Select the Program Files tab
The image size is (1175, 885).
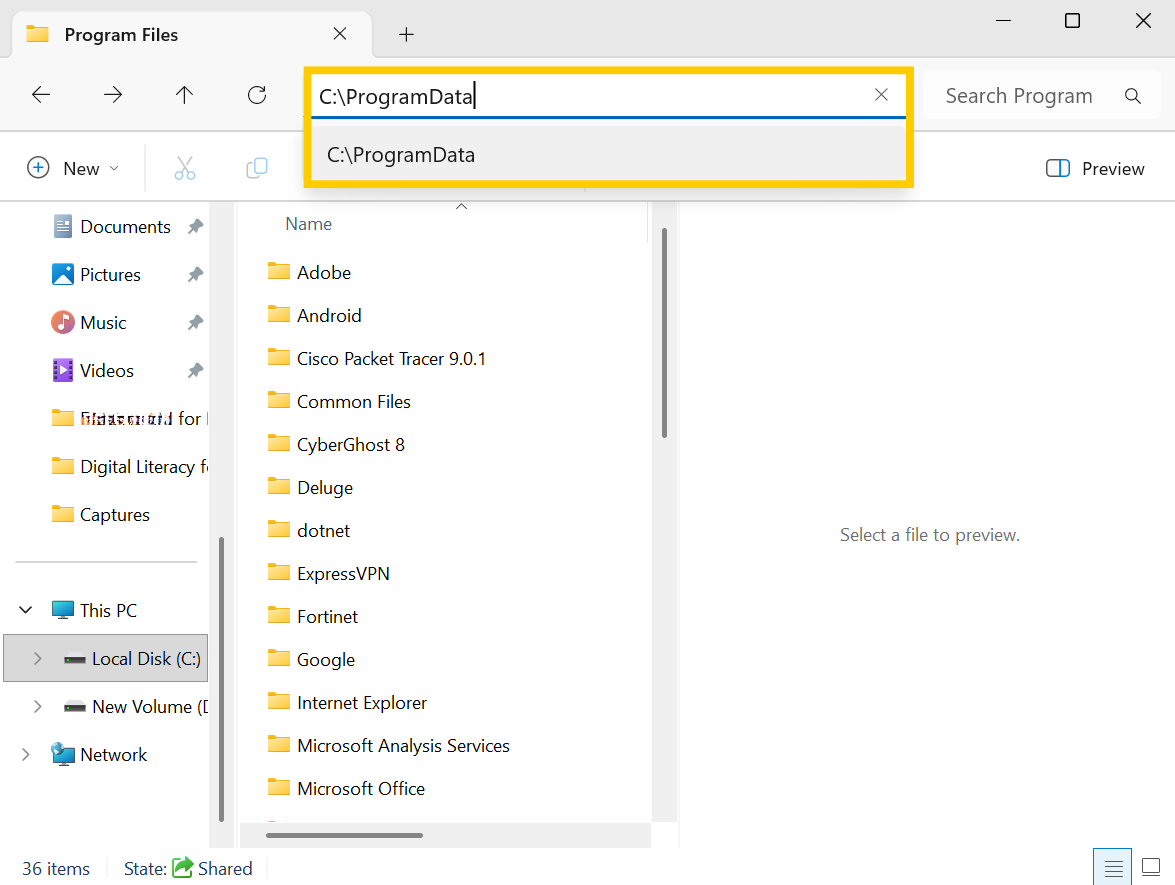[192, 34]
